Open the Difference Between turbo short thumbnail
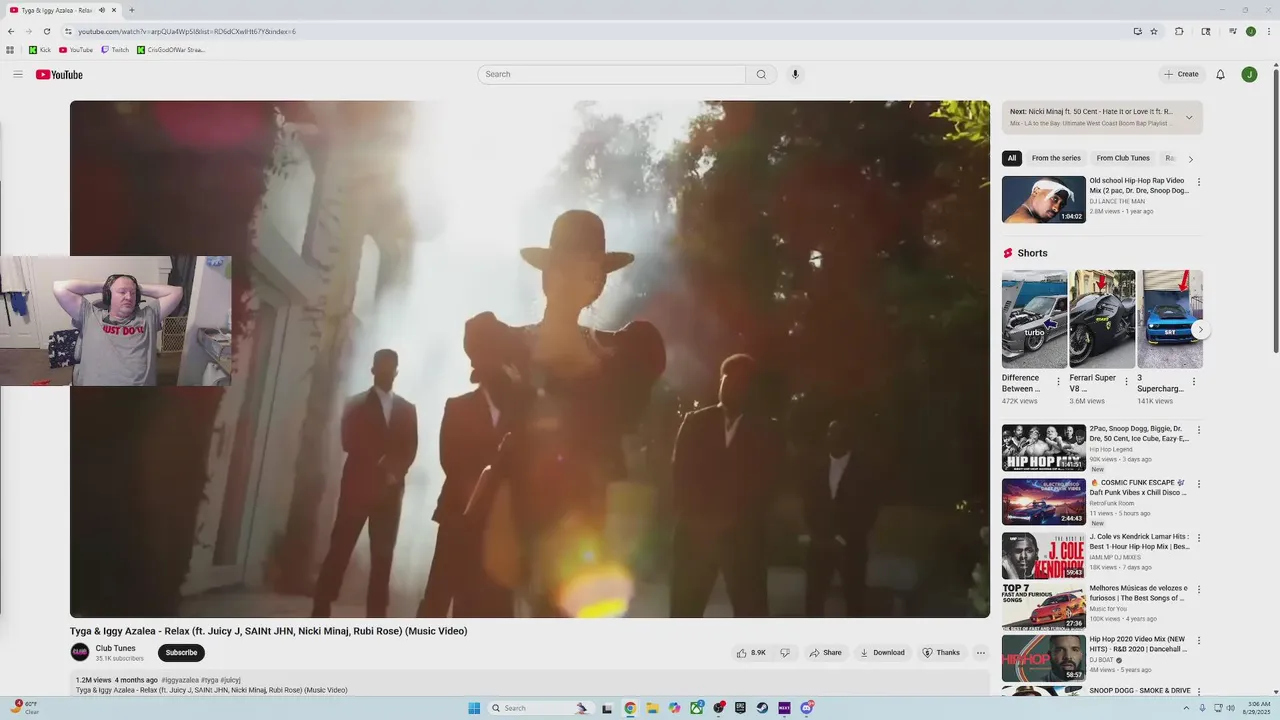1280x720 pixels. [x=1035, y=319]
